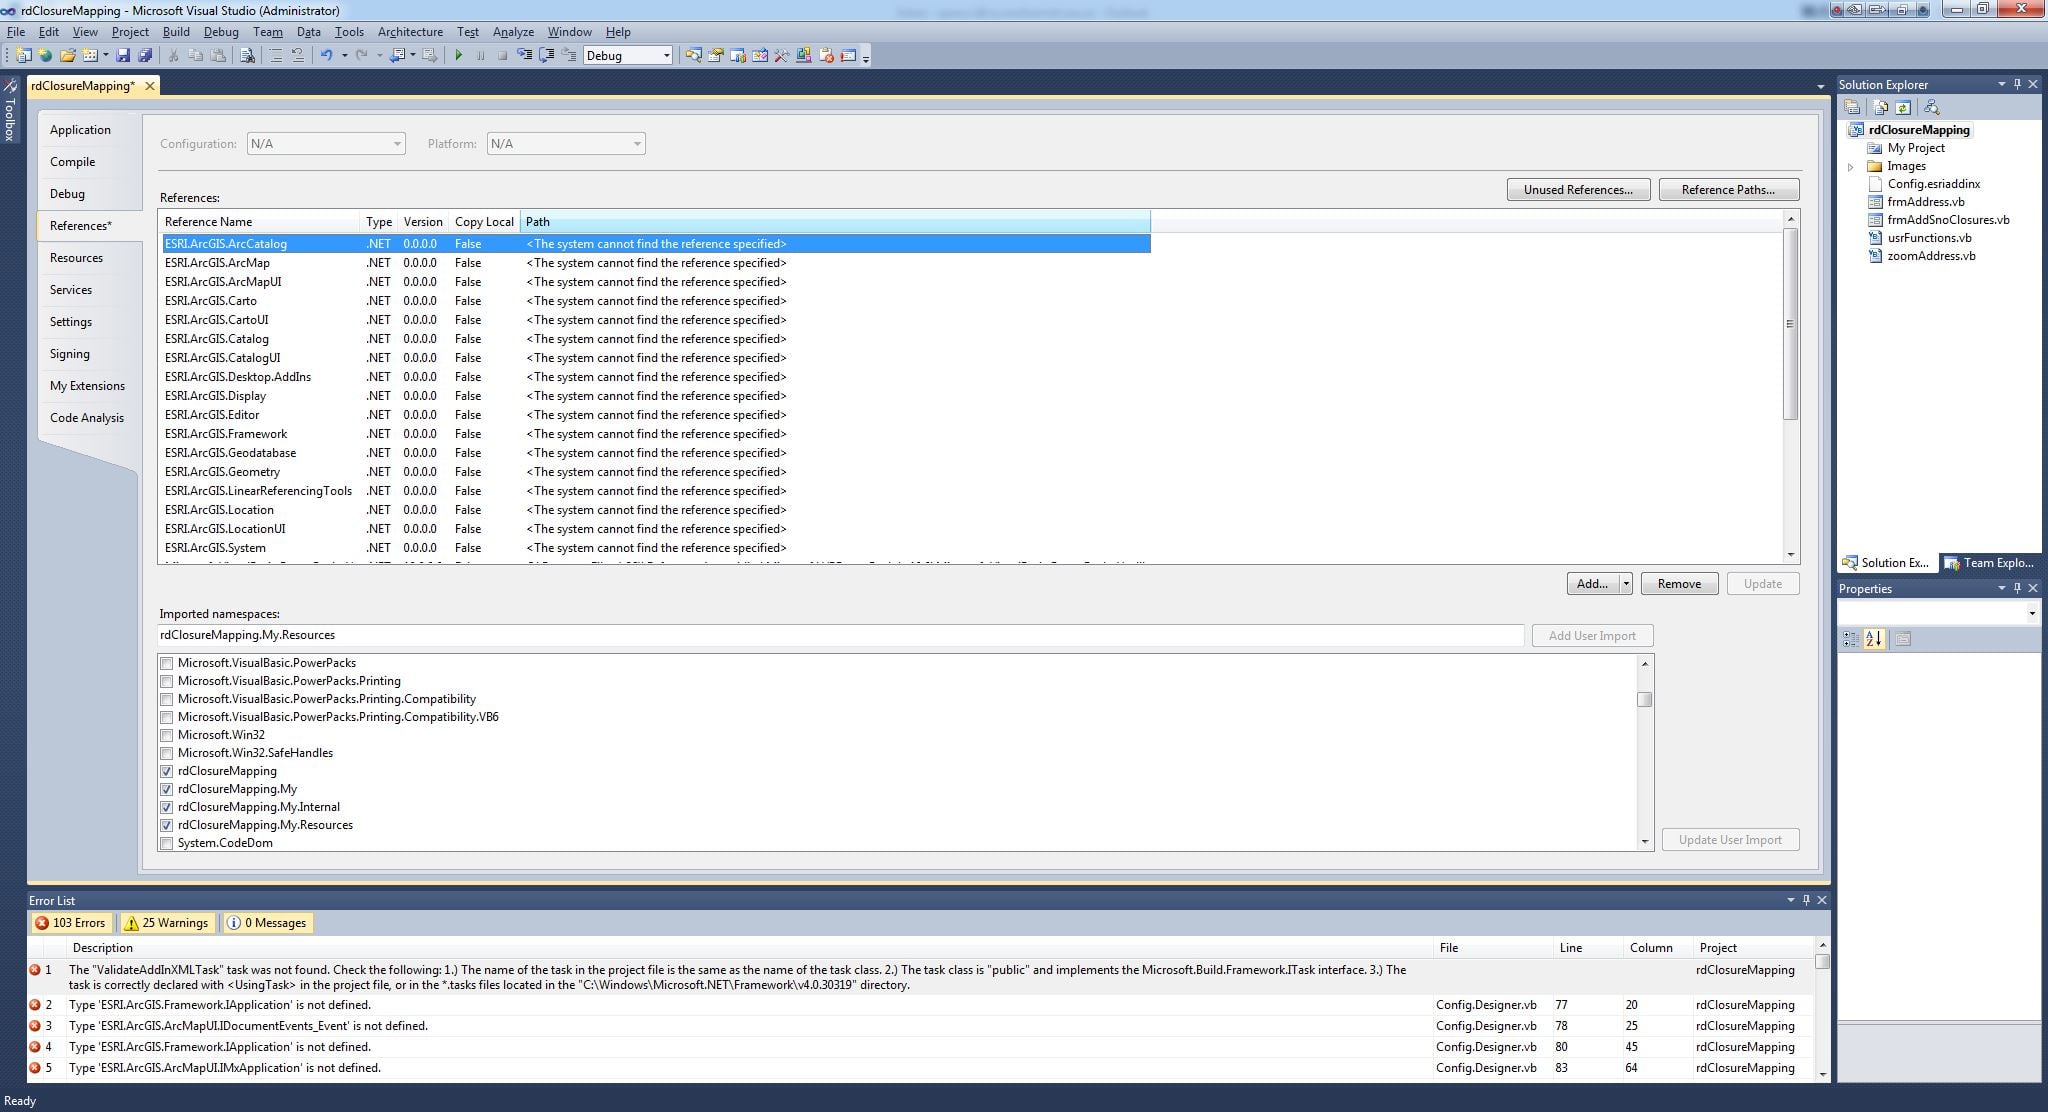
Task: Click the Save floppy disk icon
Action: point(123,56)
